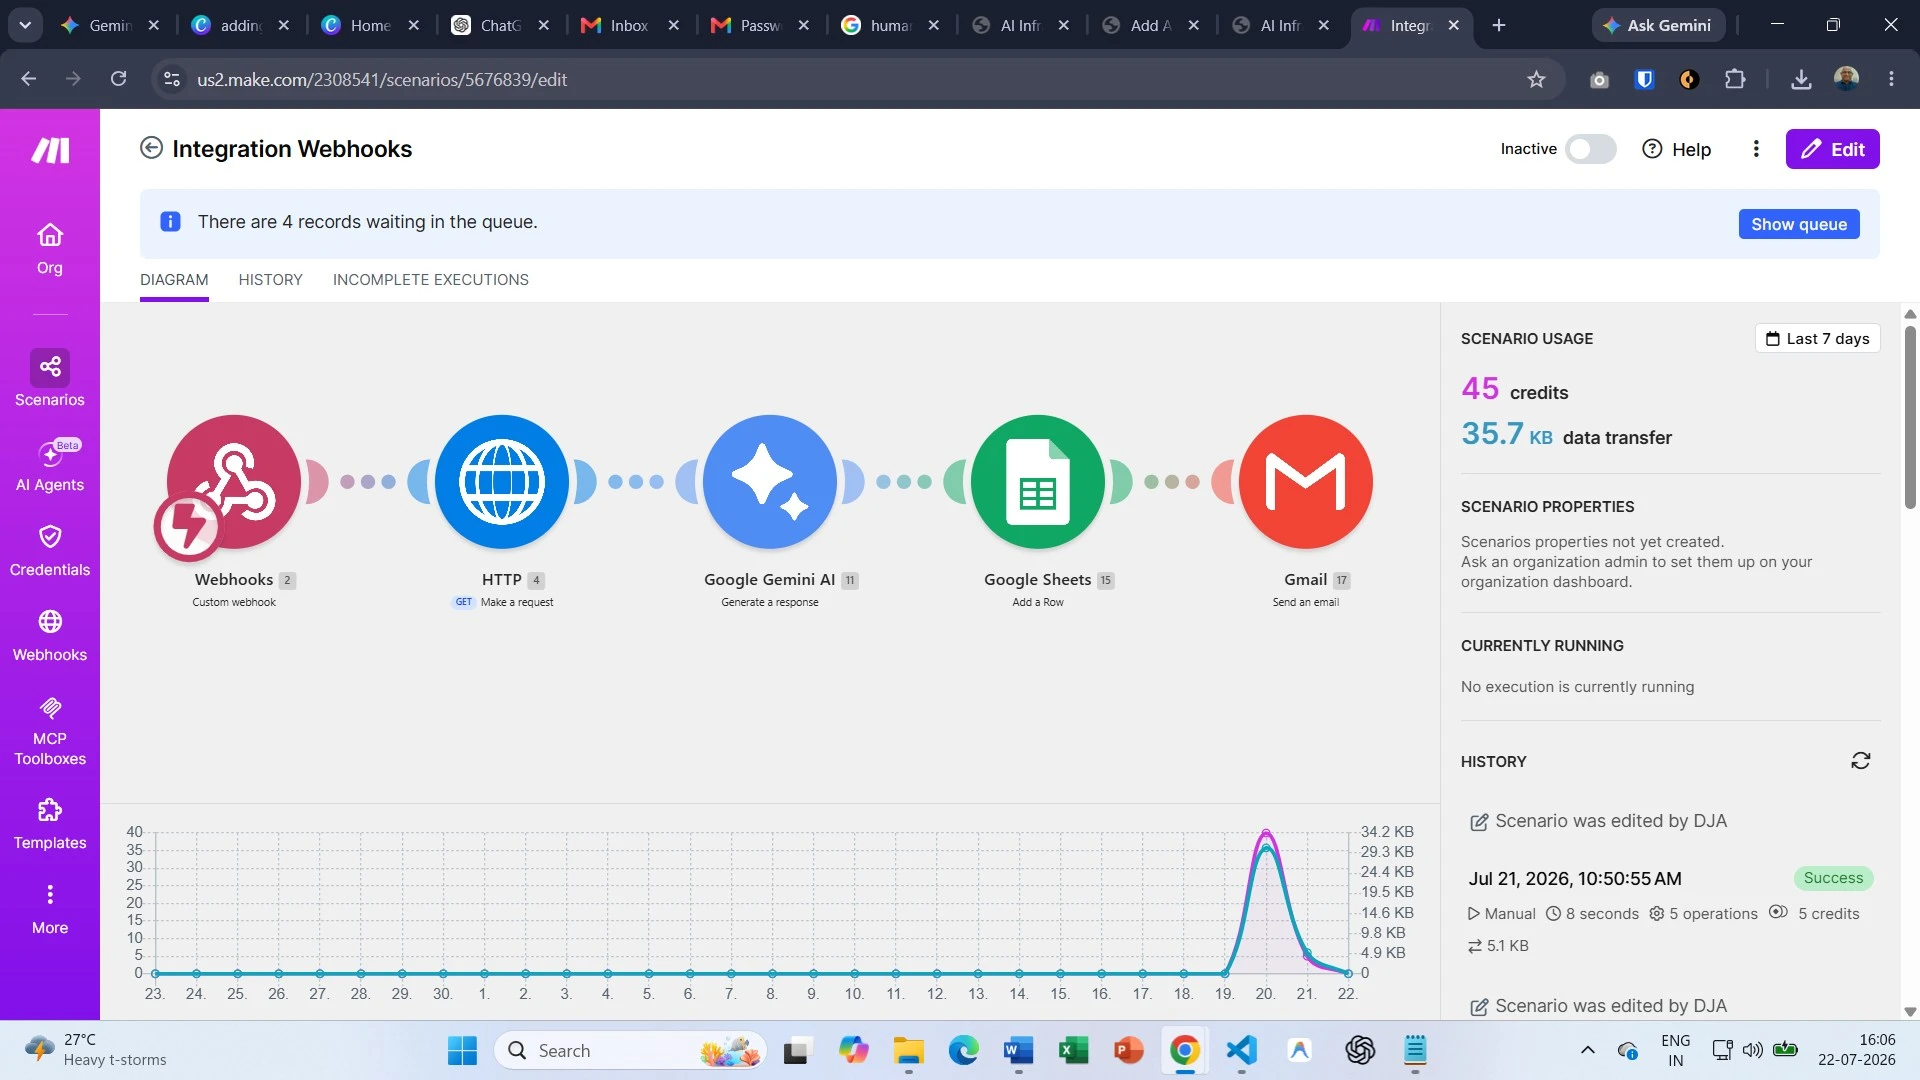This screenshot has height=1080, width=1920.
Task: Click the Ask Gemini button
Action: coord(1657,25)
